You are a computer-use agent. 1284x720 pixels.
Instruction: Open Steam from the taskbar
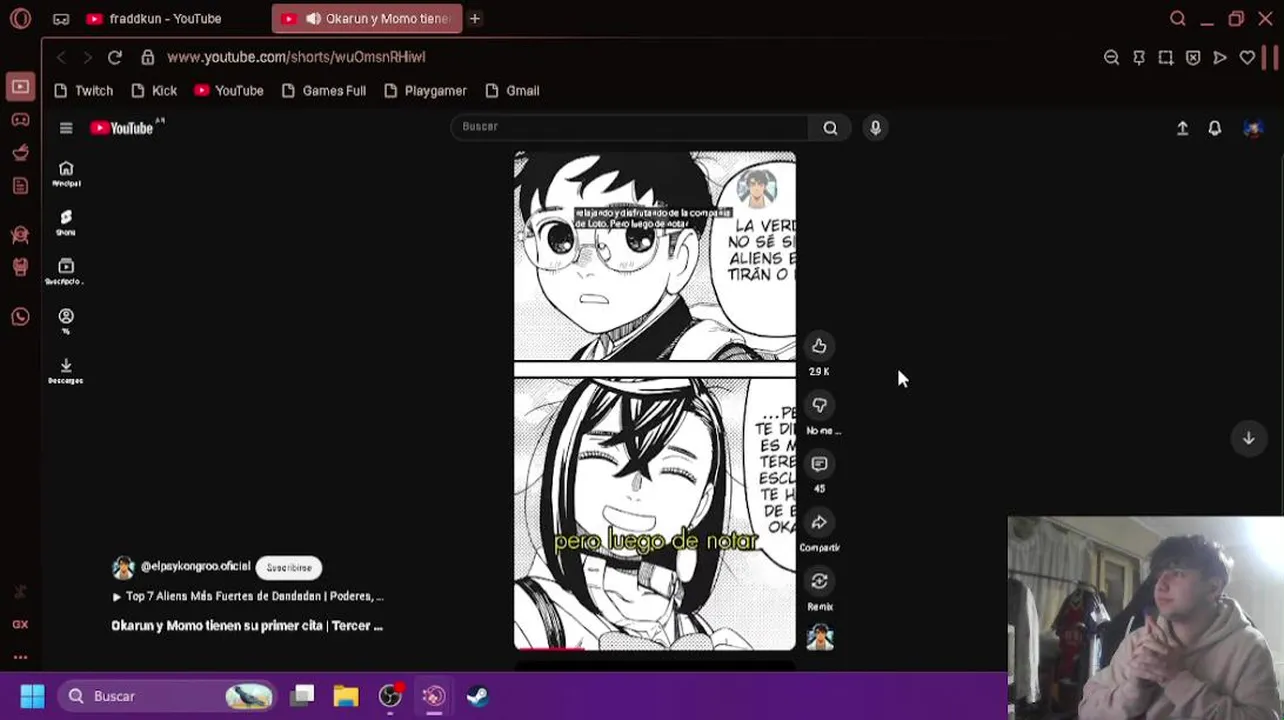[x=477, y=696]
